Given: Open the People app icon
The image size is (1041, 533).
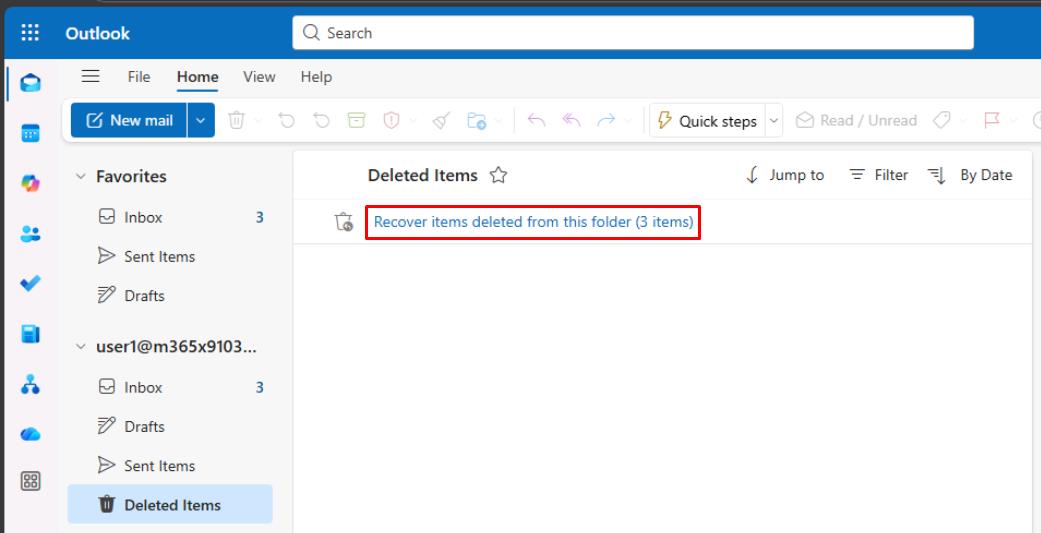Looking at the screenshot, I should point(30,234).
